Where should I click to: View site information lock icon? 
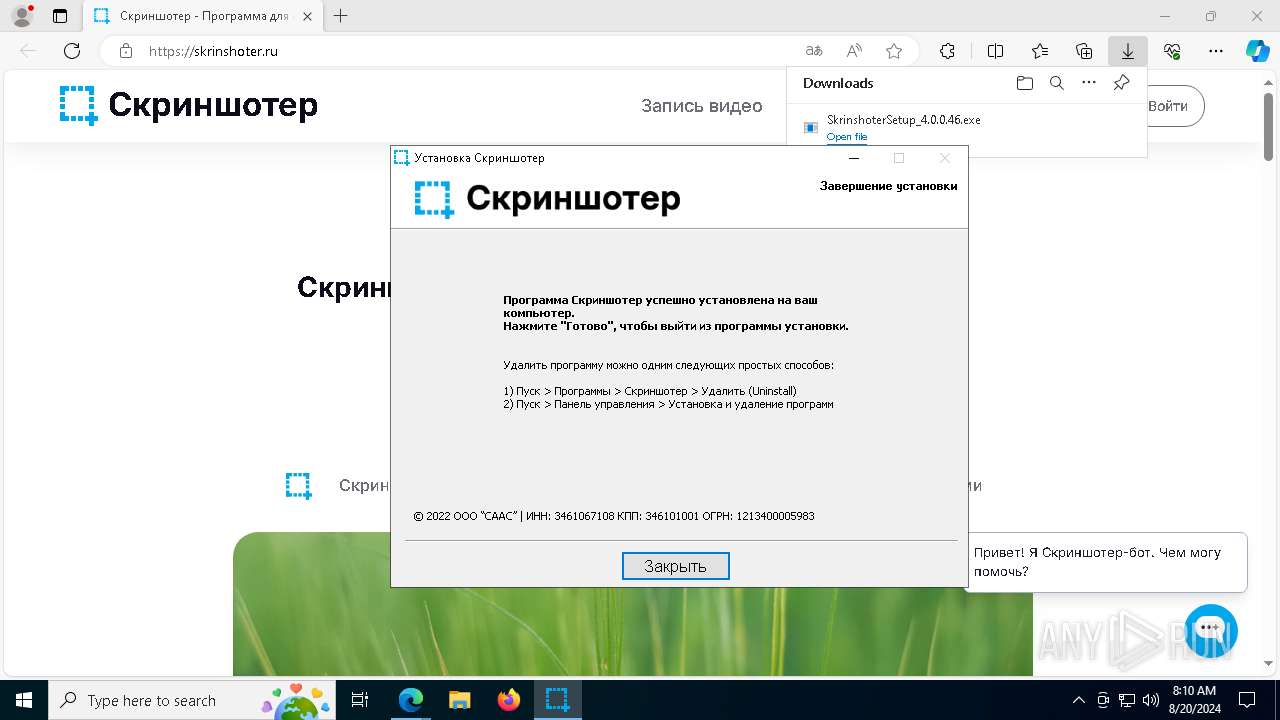126,51
